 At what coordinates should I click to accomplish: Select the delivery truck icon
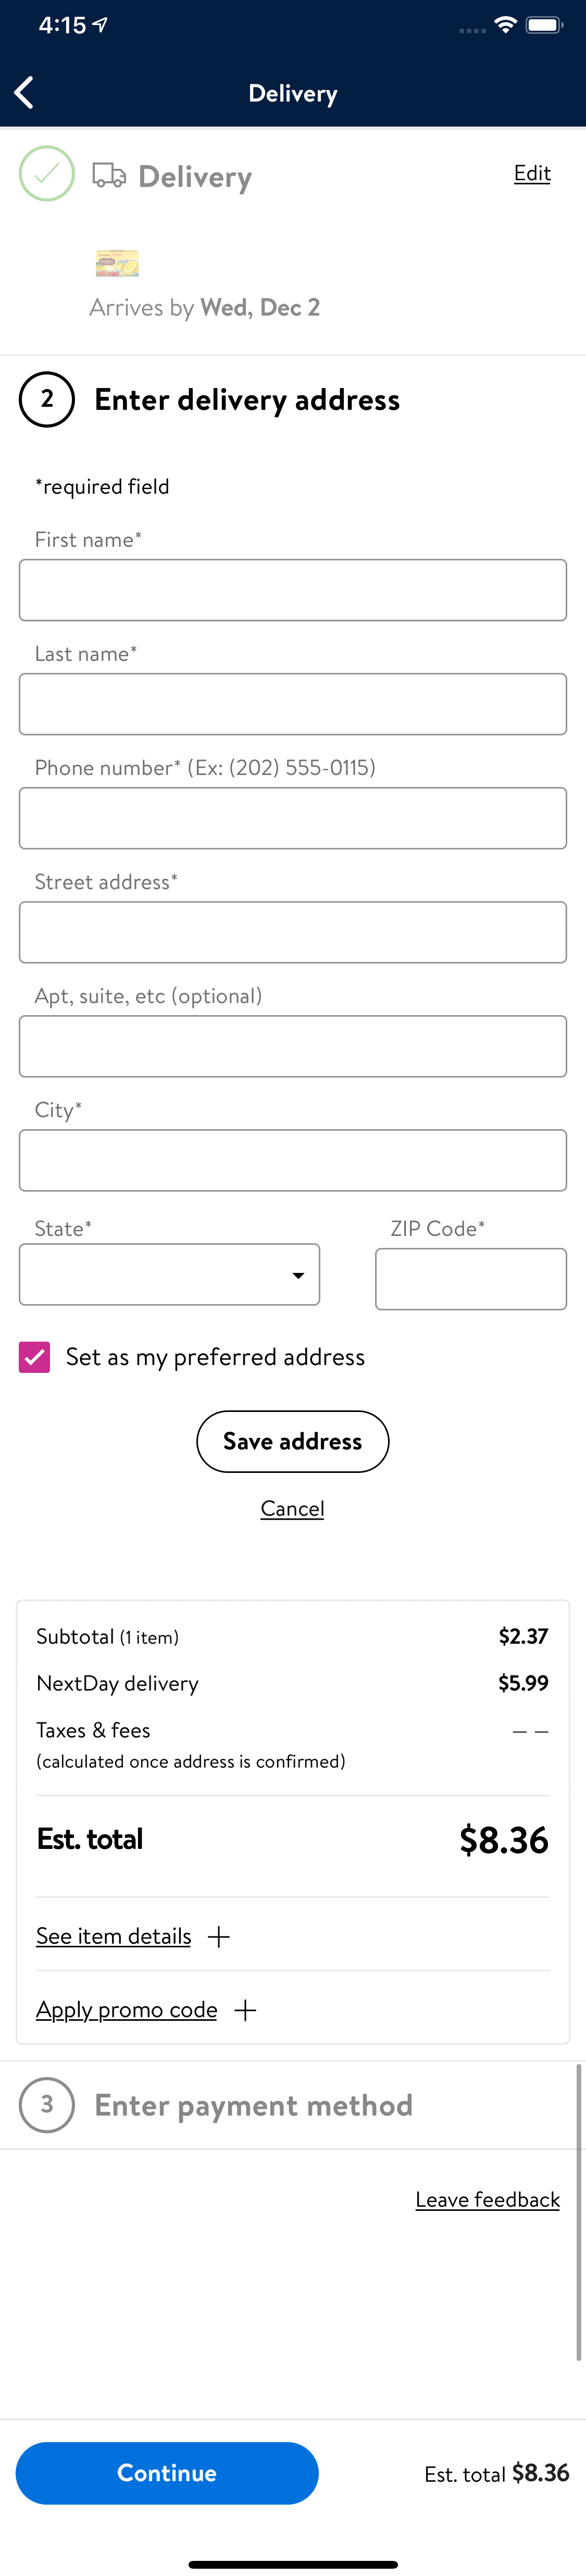click(110, 173)
